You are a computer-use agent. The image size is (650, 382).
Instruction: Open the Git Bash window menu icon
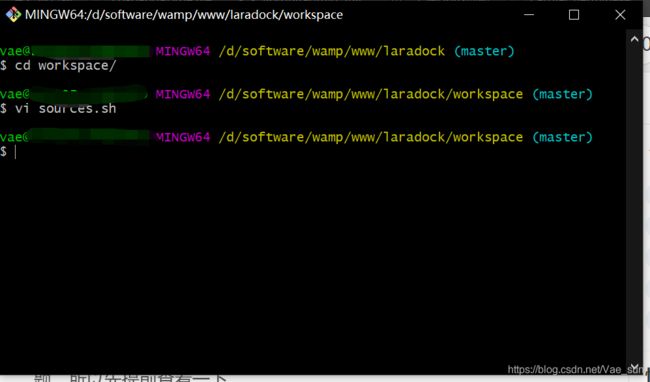[x=13, y=15]
